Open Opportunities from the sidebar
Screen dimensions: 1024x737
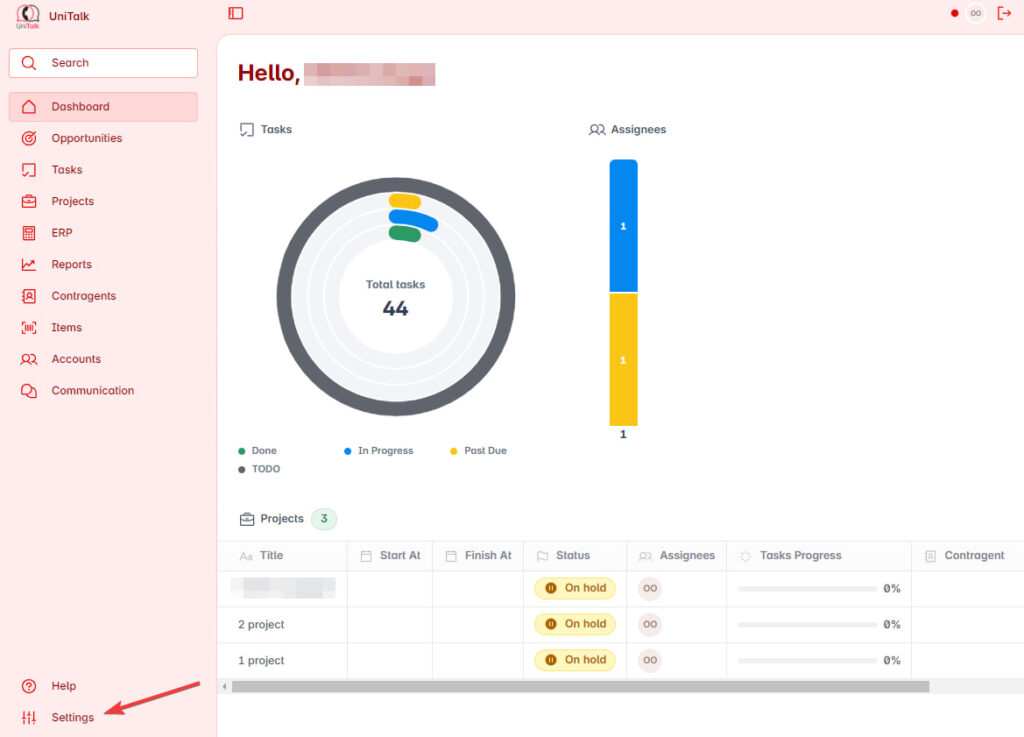[86, 138]
